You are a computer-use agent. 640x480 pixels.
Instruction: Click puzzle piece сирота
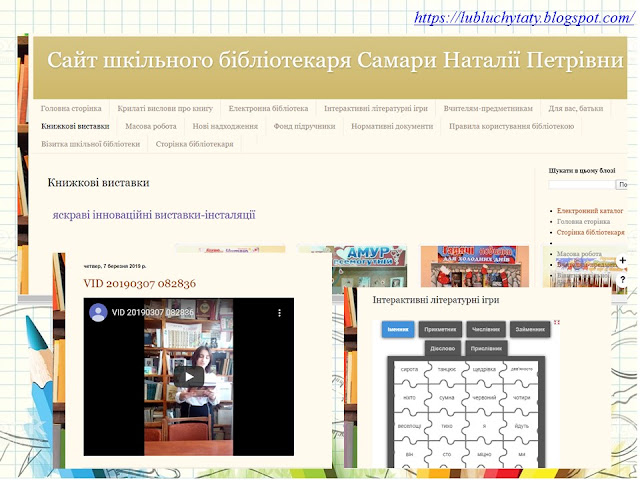point(409,369)
